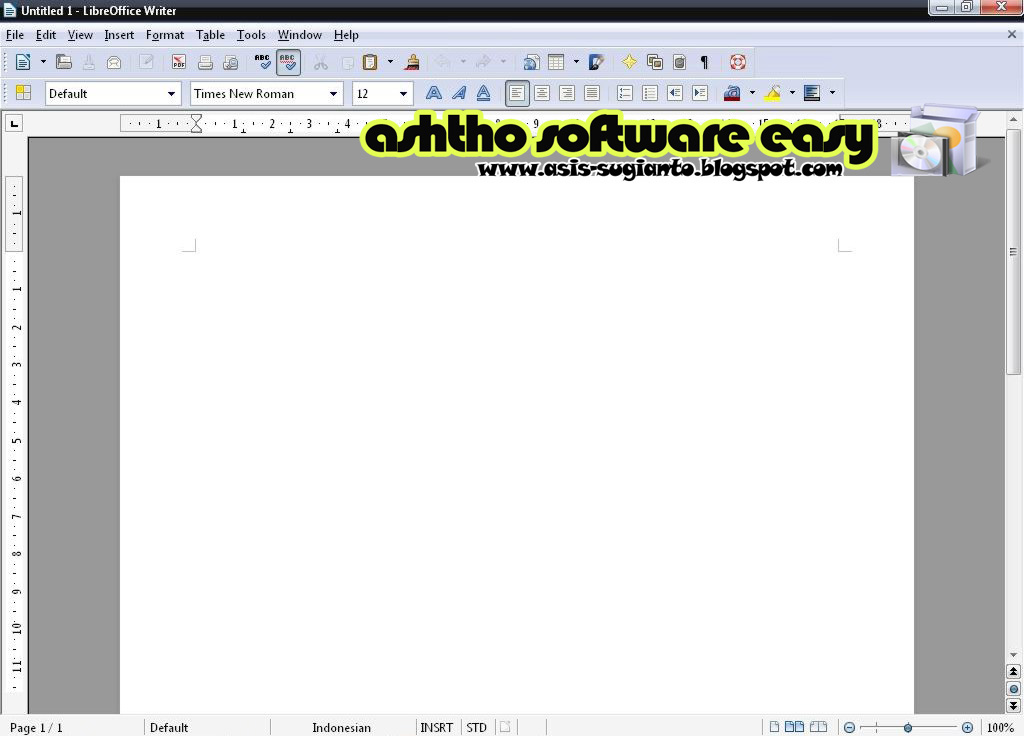Run Spelling and Grammar check icon
This screenshot has height=736, width=1024.
(263, 62)
